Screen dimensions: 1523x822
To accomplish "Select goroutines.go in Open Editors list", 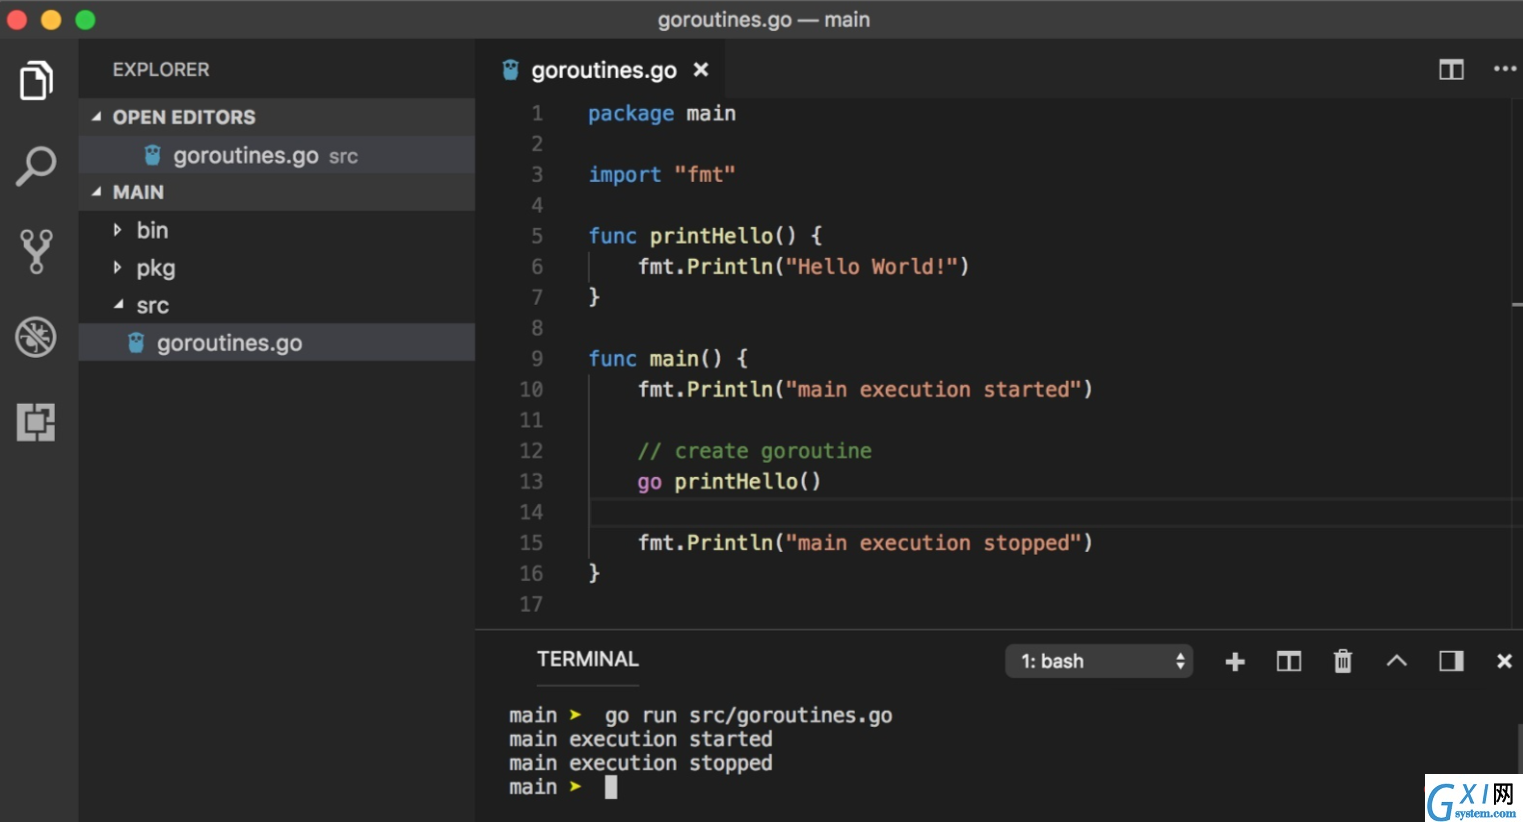I will tap(277, 155).
